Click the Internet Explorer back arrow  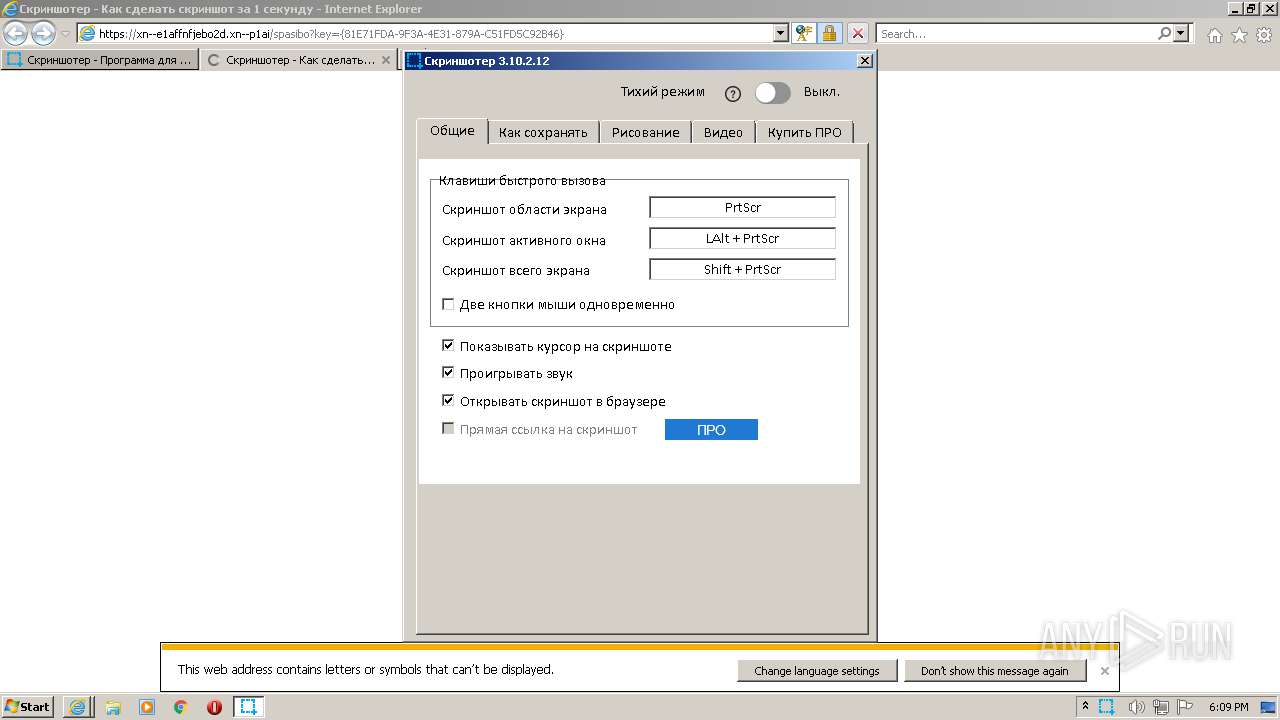pyautogui.click(x=15, y=34)
